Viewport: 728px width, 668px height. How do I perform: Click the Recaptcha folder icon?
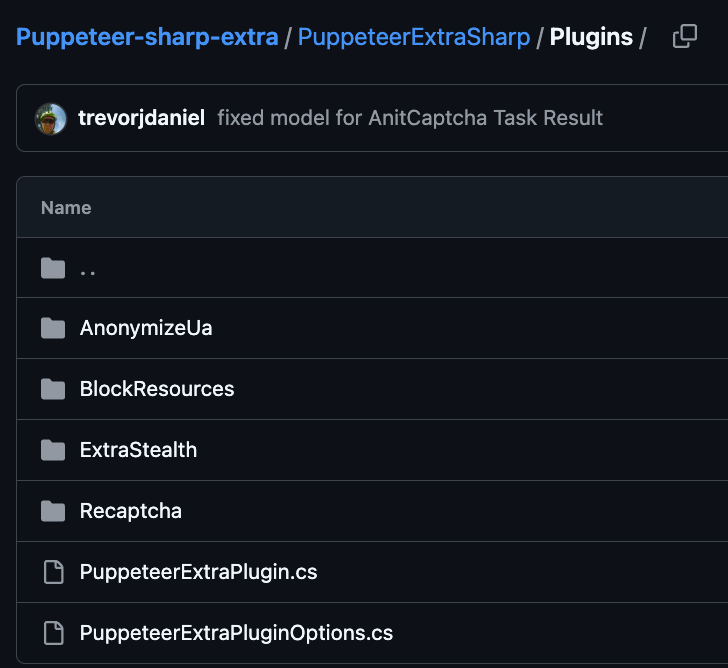tap(53, 511)
